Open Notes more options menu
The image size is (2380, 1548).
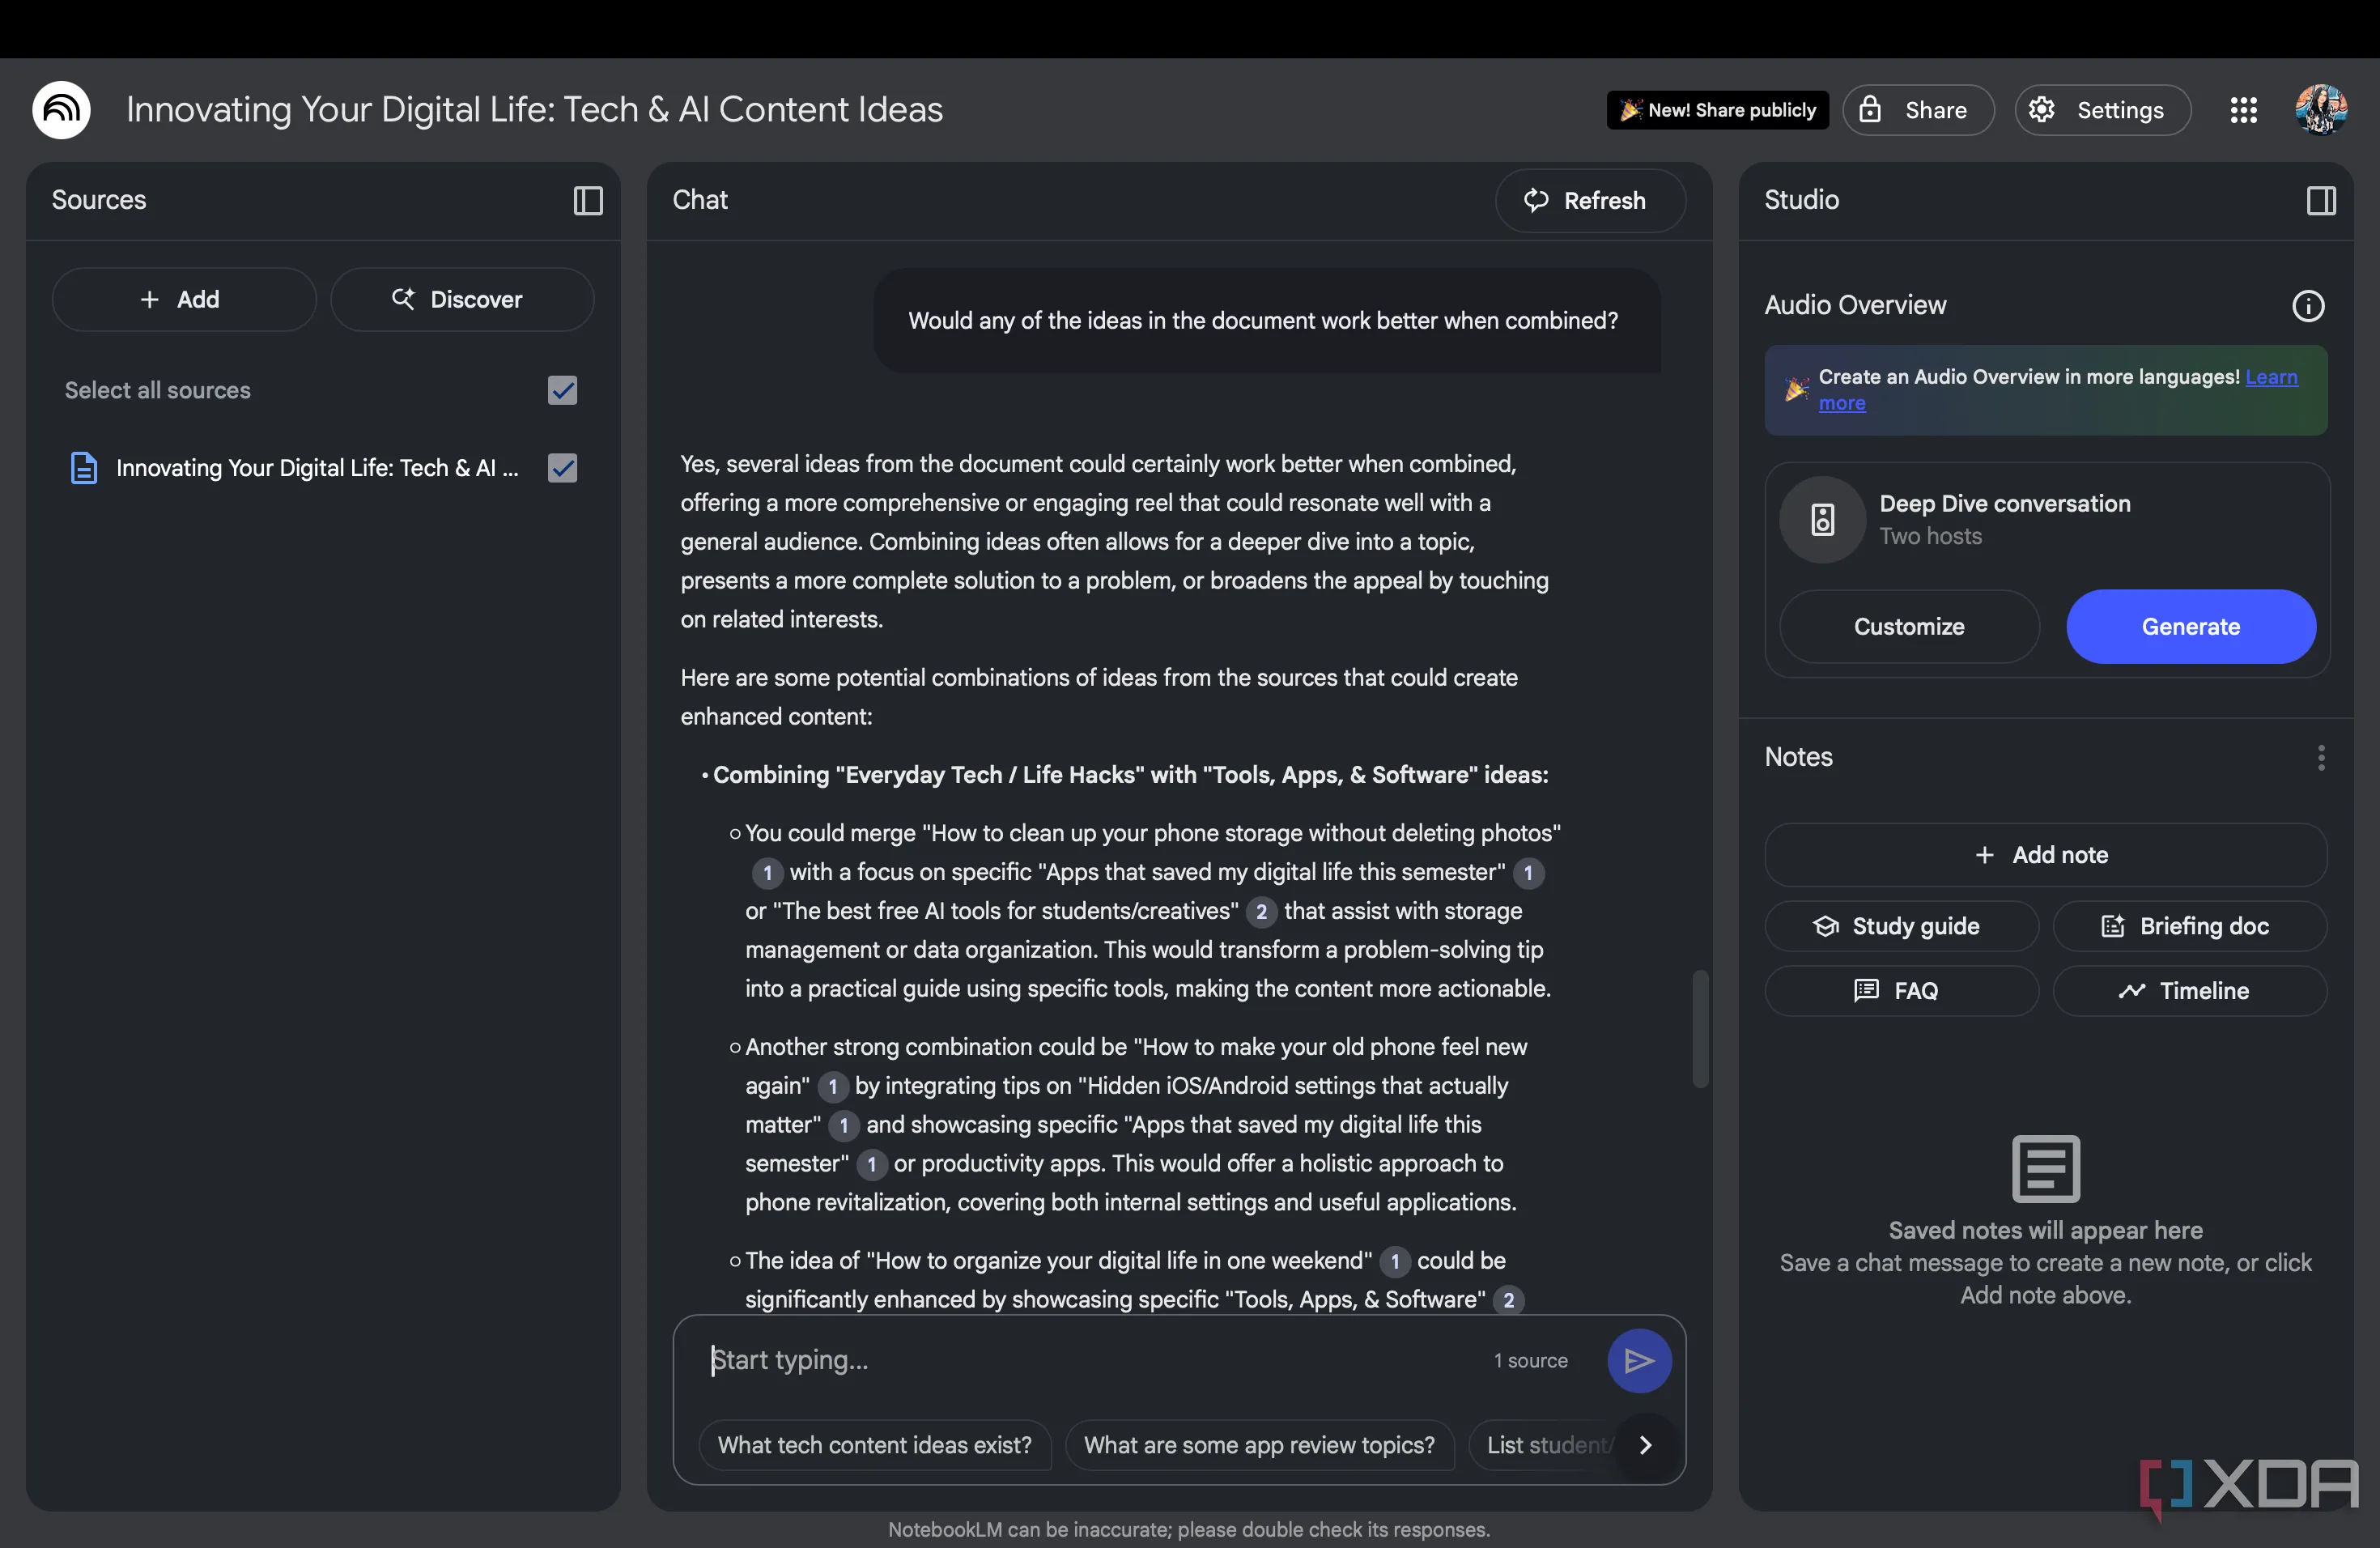coord(2321,758)
